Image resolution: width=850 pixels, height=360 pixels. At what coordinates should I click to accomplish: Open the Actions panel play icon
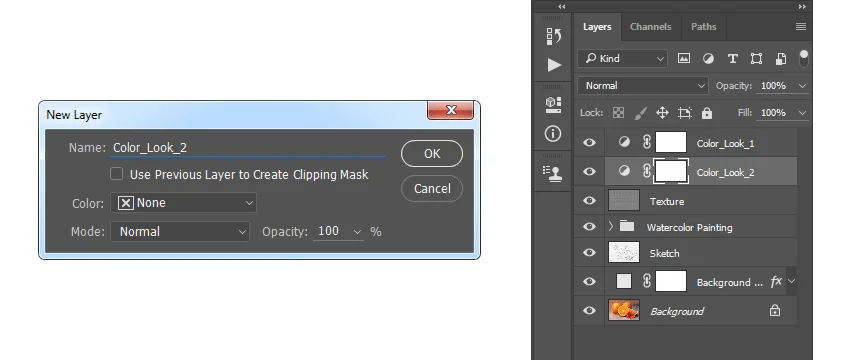tap(553, 65)
